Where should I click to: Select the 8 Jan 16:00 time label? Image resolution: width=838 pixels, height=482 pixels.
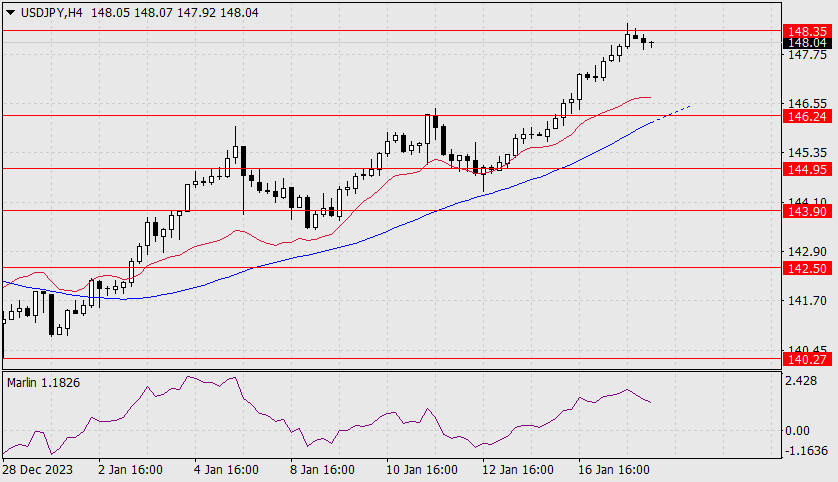click(x=322, y=470)
